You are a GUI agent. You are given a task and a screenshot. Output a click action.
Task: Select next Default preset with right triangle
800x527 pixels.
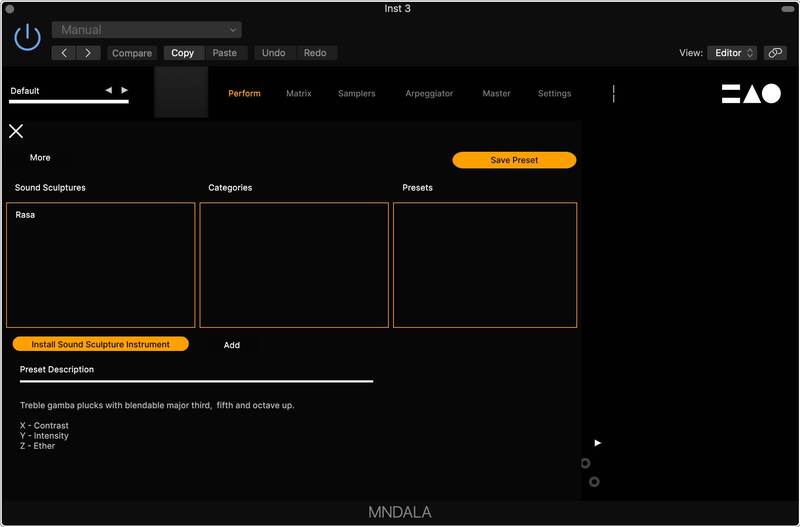coord(124,90)
